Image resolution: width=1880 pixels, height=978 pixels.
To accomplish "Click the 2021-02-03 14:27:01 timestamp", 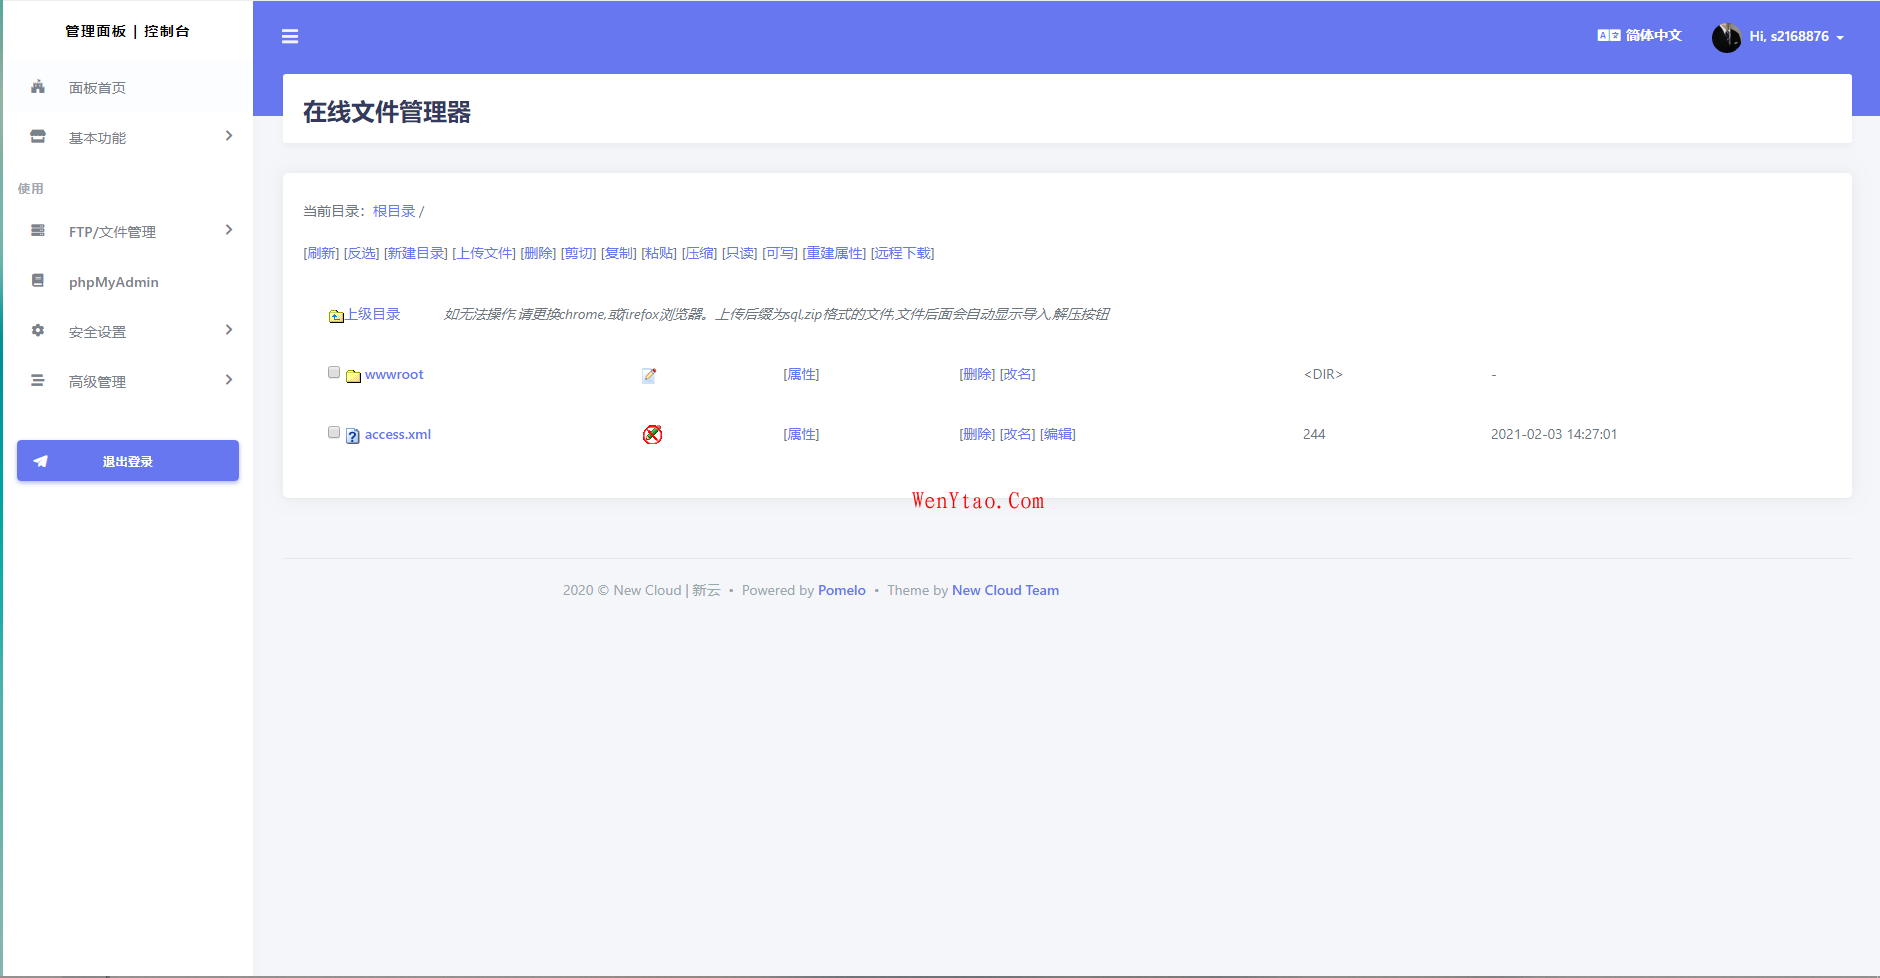I will click(1554, 434).
